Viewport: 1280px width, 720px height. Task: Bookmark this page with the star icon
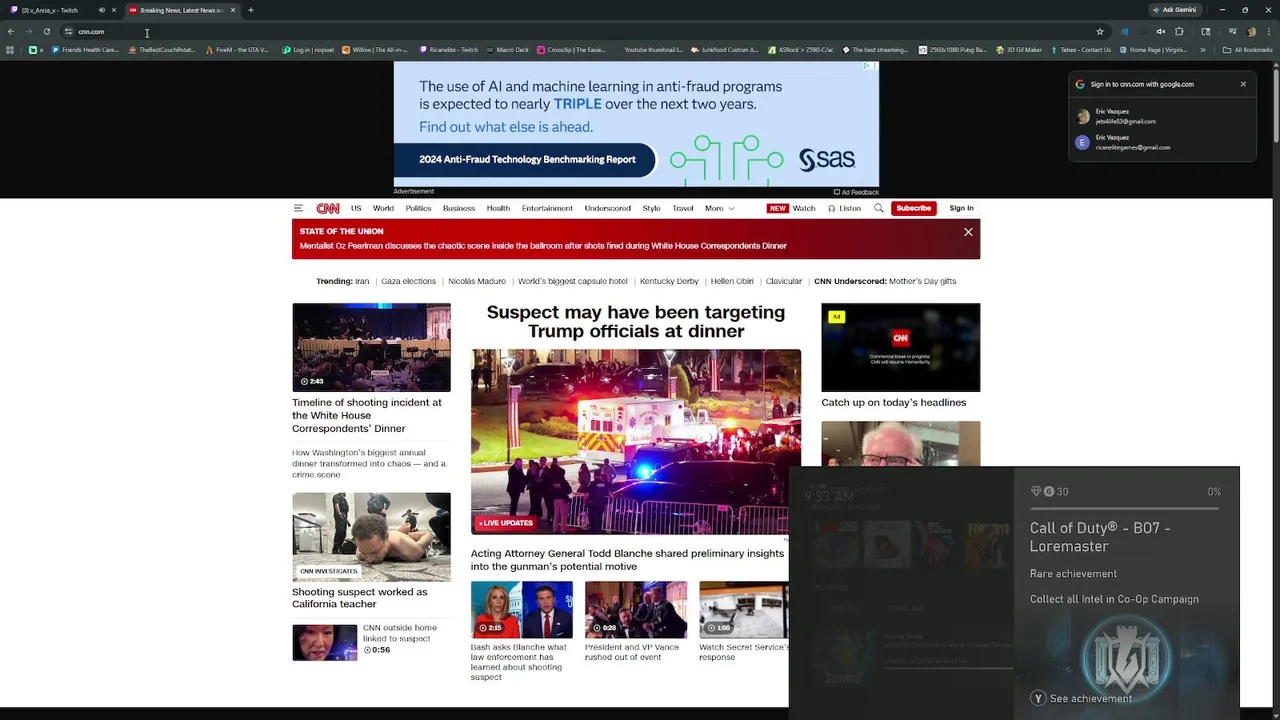(x=1100, y=32)
